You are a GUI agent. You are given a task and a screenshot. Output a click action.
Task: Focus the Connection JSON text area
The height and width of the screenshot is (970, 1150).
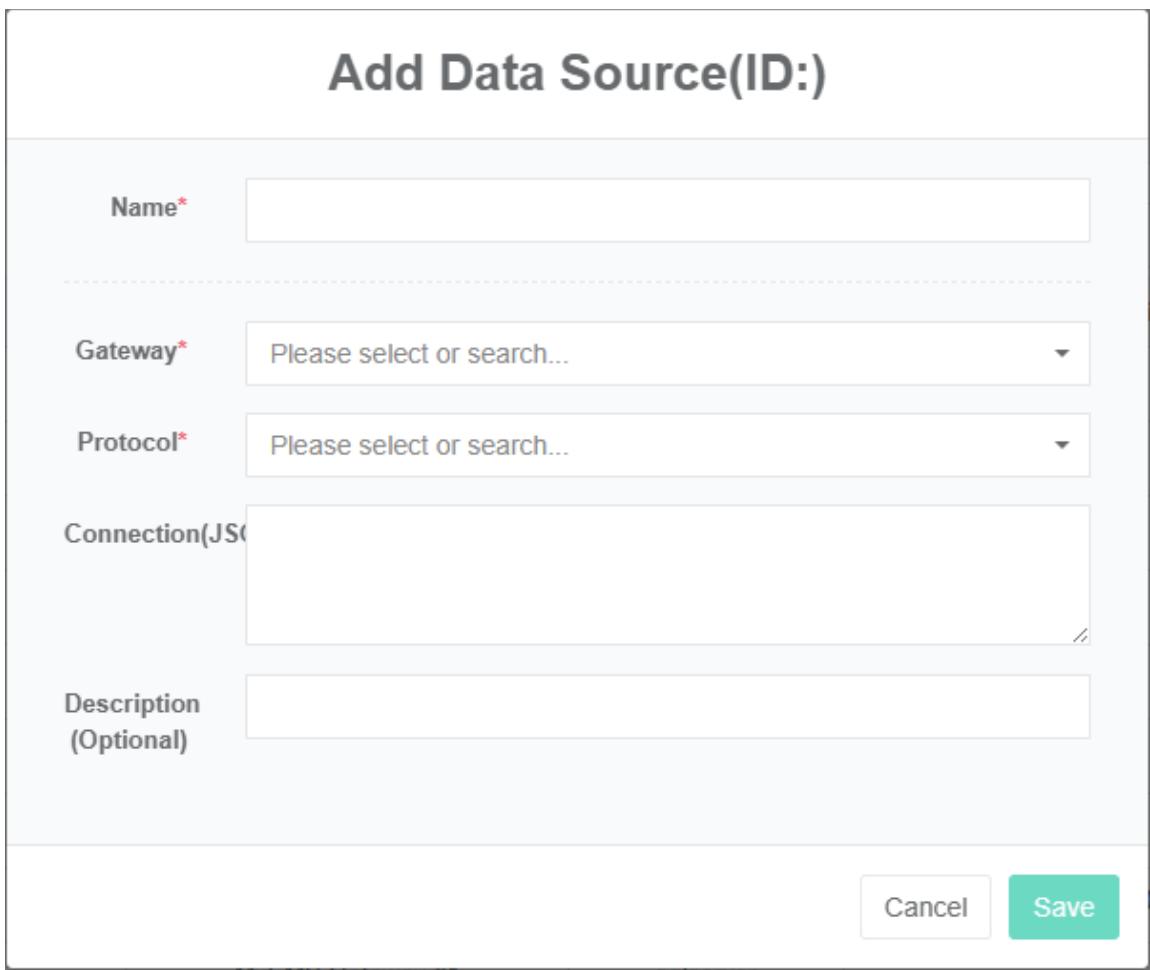667,574
